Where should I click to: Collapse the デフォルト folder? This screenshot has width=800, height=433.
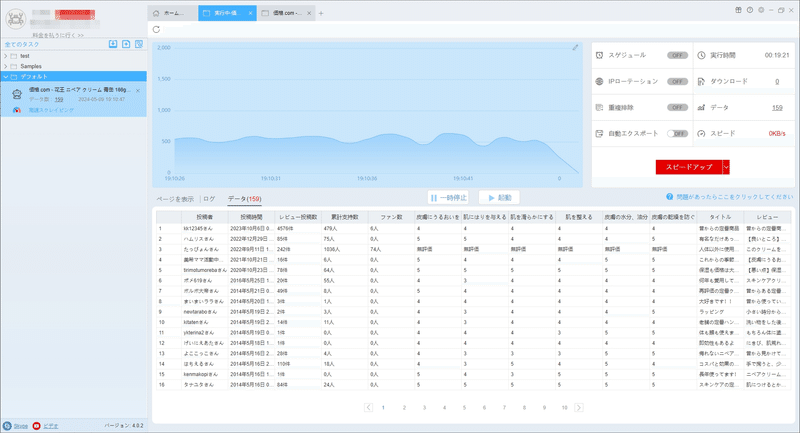(x=6, y=77)
